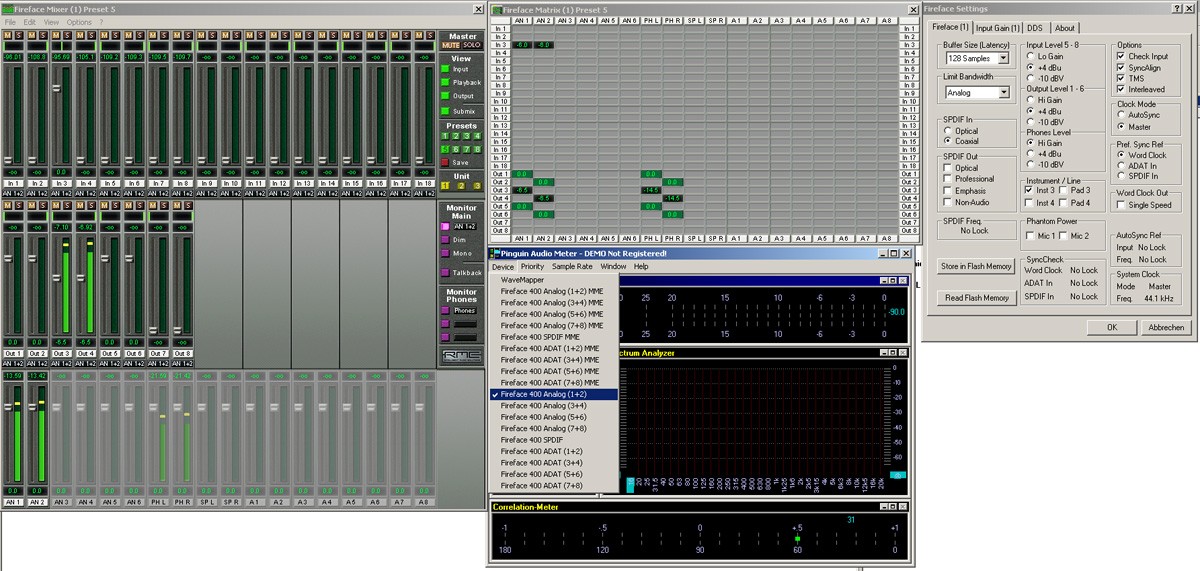Screen dimensions: 1200x571
Task: Select Lo Gain for Input Level 5-8
Action: click(x=1031, y=56)
